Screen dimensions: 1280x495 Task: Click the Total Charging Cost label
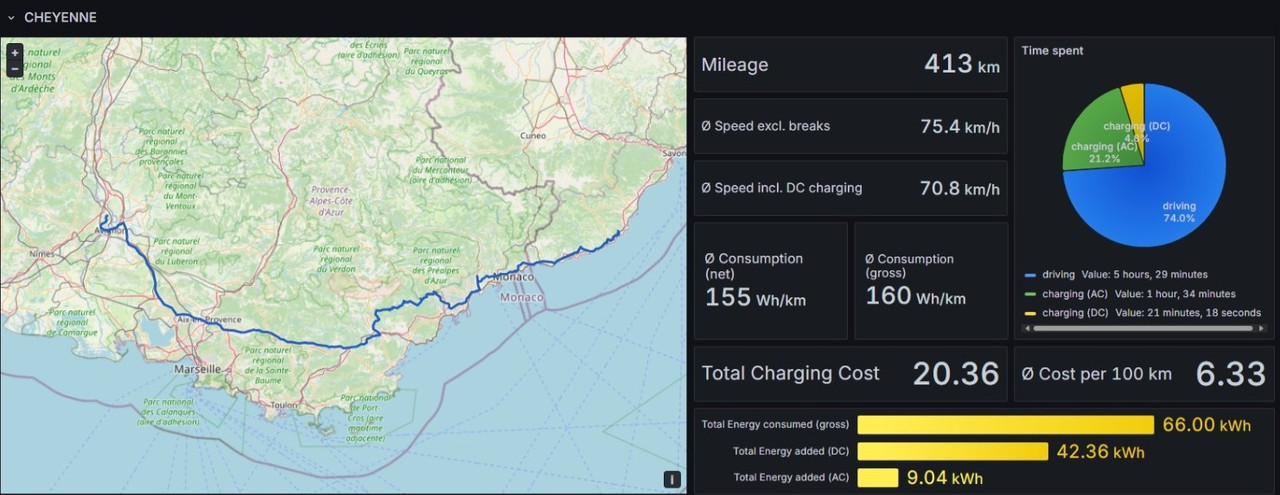coord(790,374)
